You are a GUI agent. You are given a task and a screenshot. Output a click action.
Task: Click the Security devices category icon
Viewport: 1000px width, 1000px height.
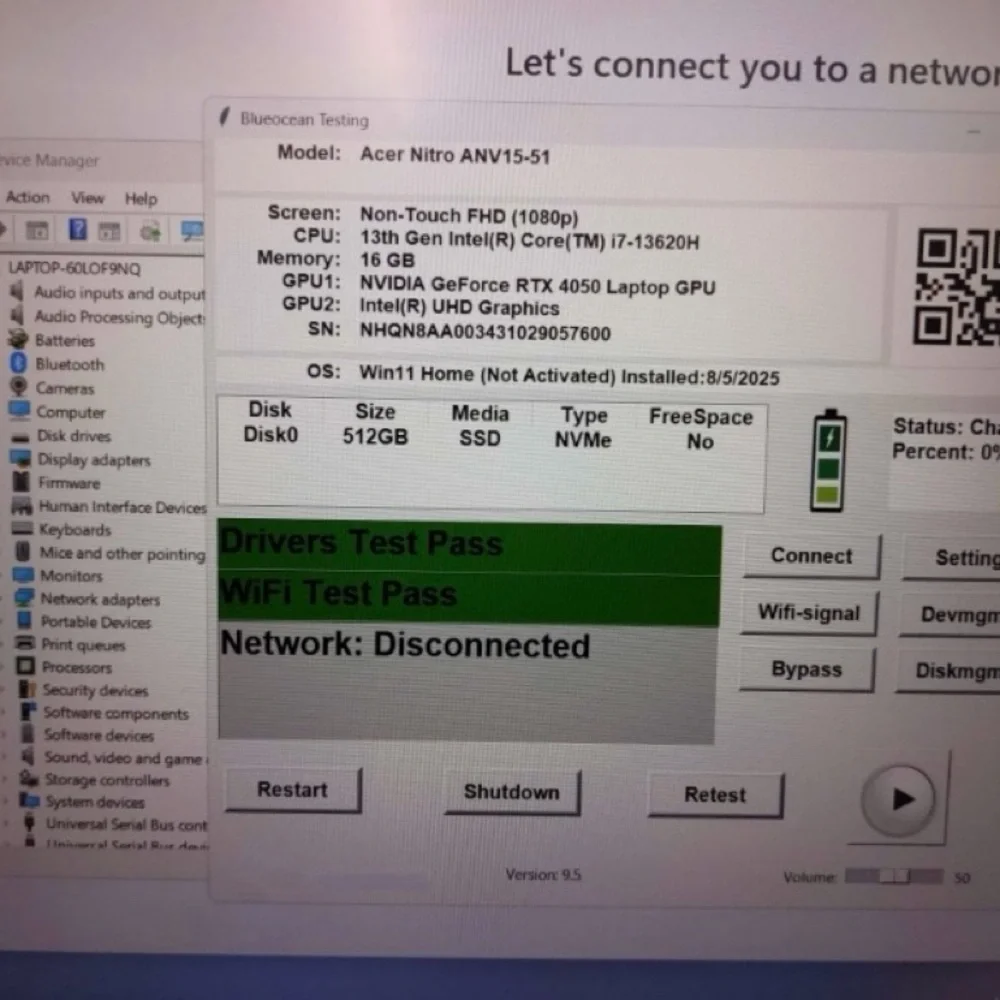tap(27, 689)
